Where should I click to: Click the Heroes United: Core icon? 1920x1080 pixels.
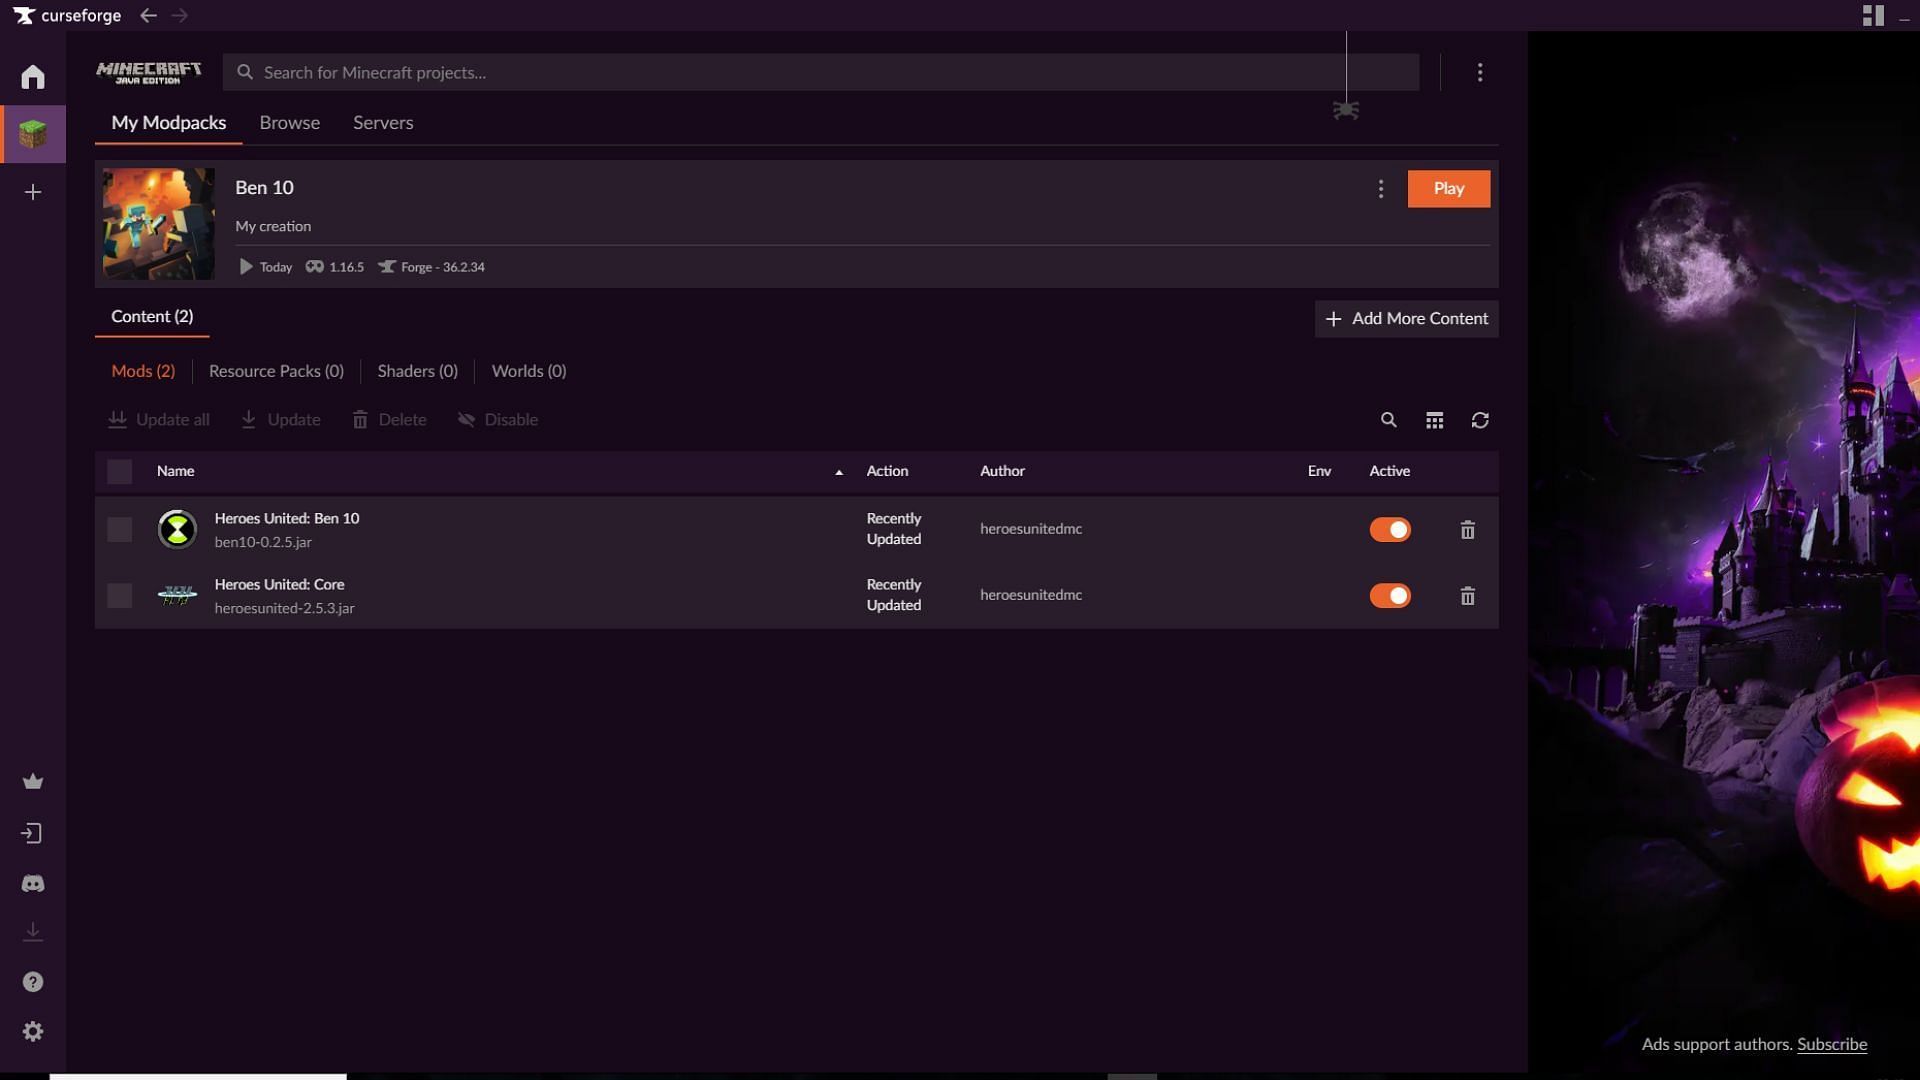[x=177, y=595]
